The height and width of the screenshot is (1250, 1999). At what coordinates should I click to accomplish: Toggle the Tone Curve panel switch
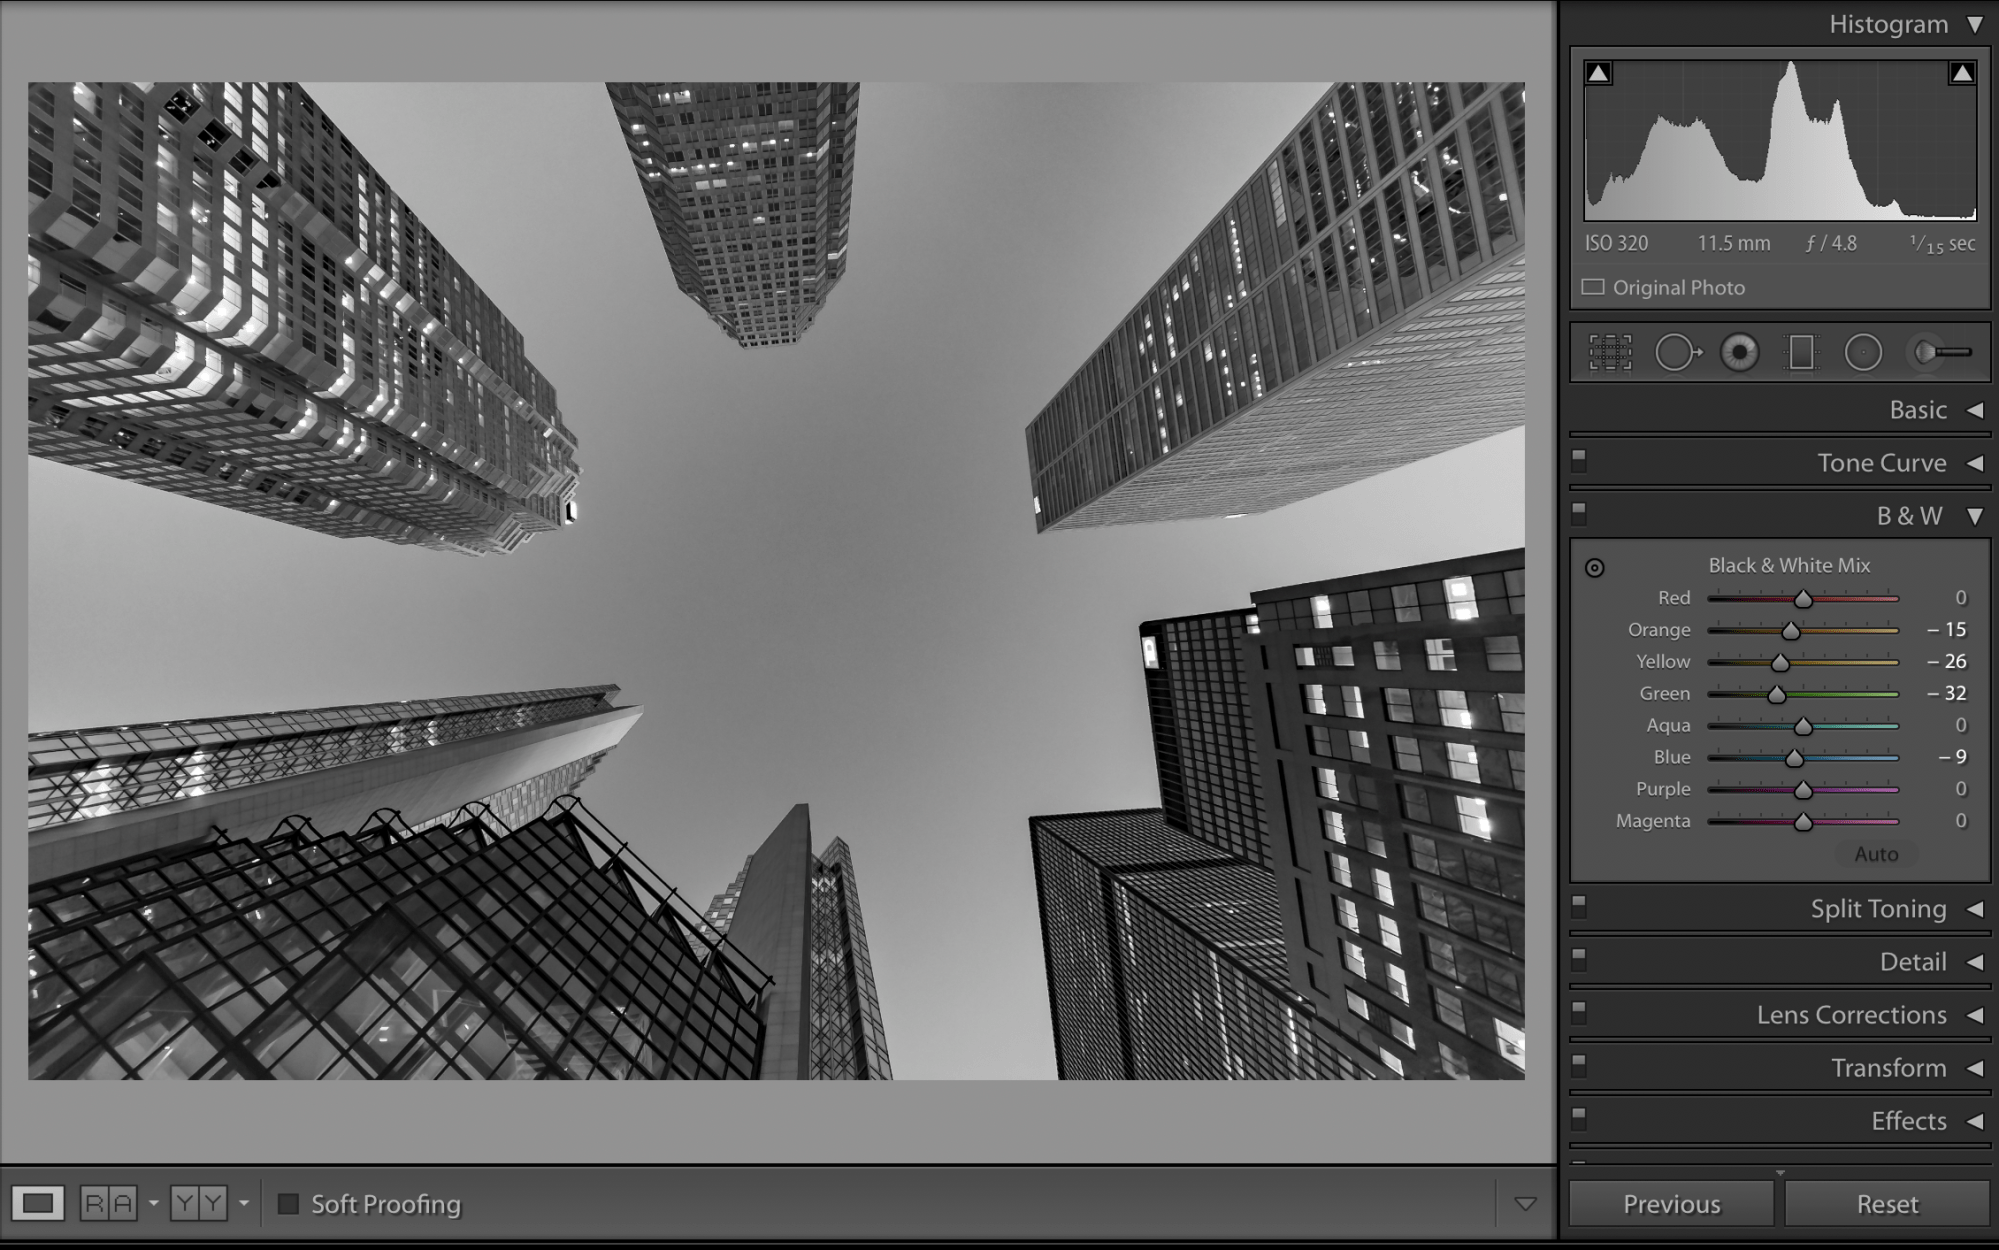[1579, 461]
